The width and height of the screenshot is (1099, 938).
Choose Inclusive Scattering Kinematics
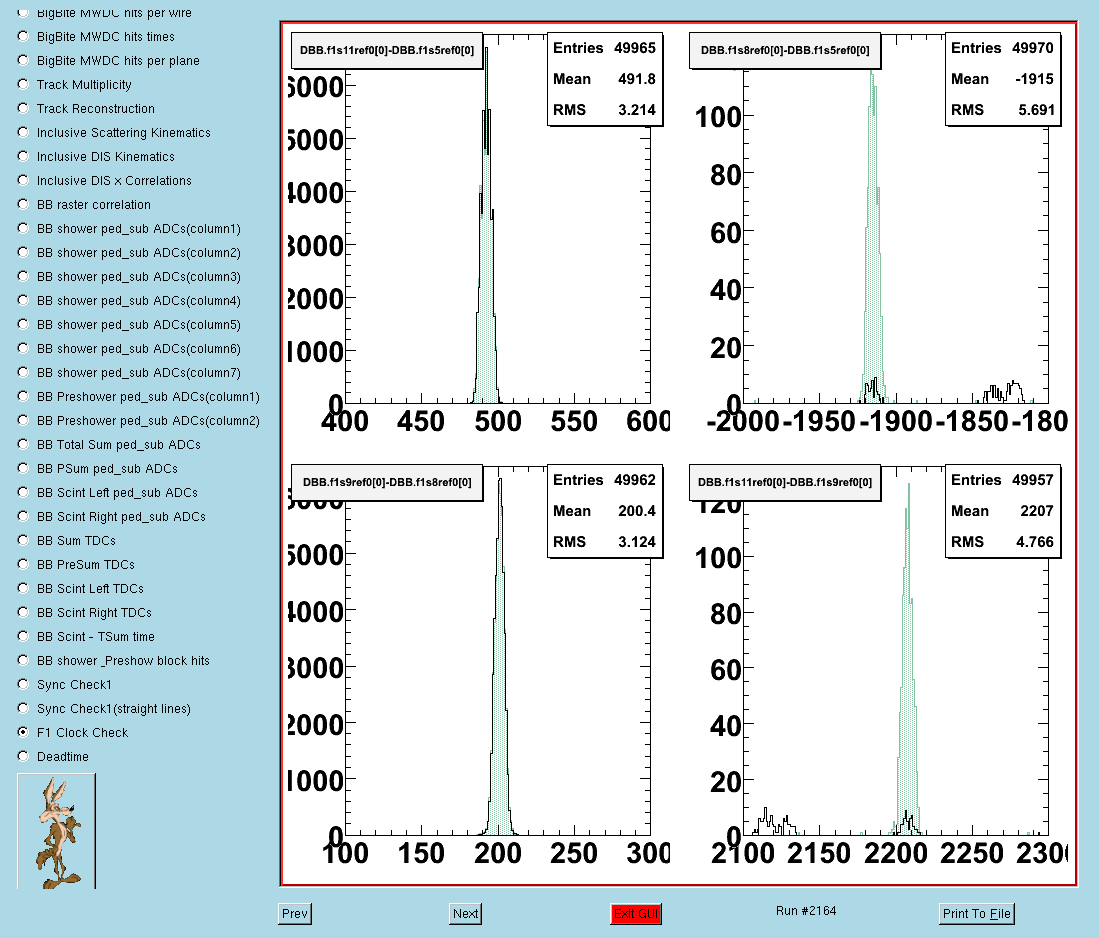coord(23,132)
